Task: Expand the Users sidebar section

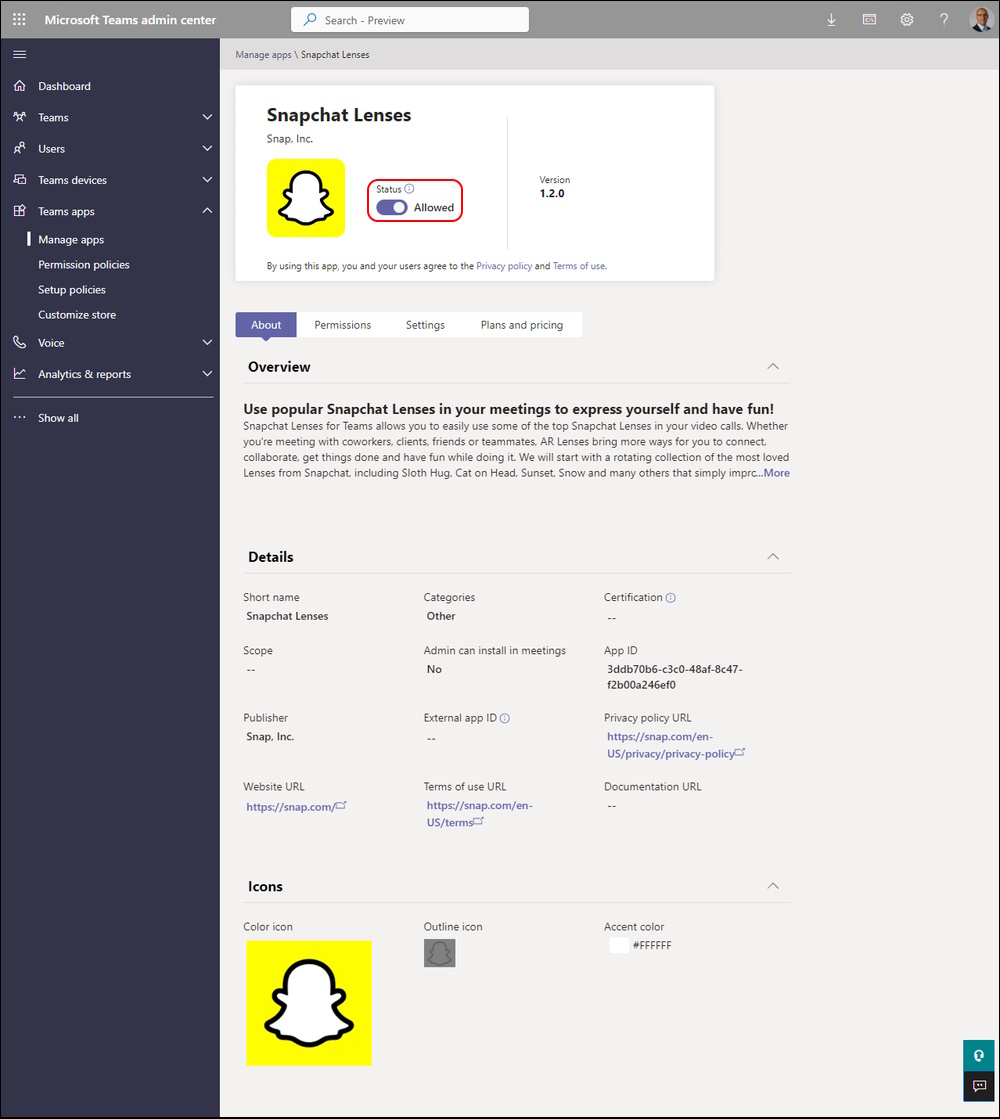Action: [207, 148]
